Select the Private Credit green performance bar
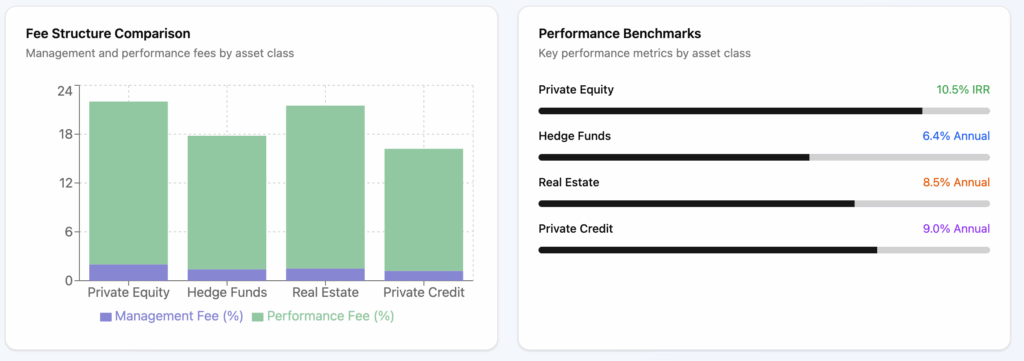This screenshot has height=361, width=1024. click(x=424, y=210)
